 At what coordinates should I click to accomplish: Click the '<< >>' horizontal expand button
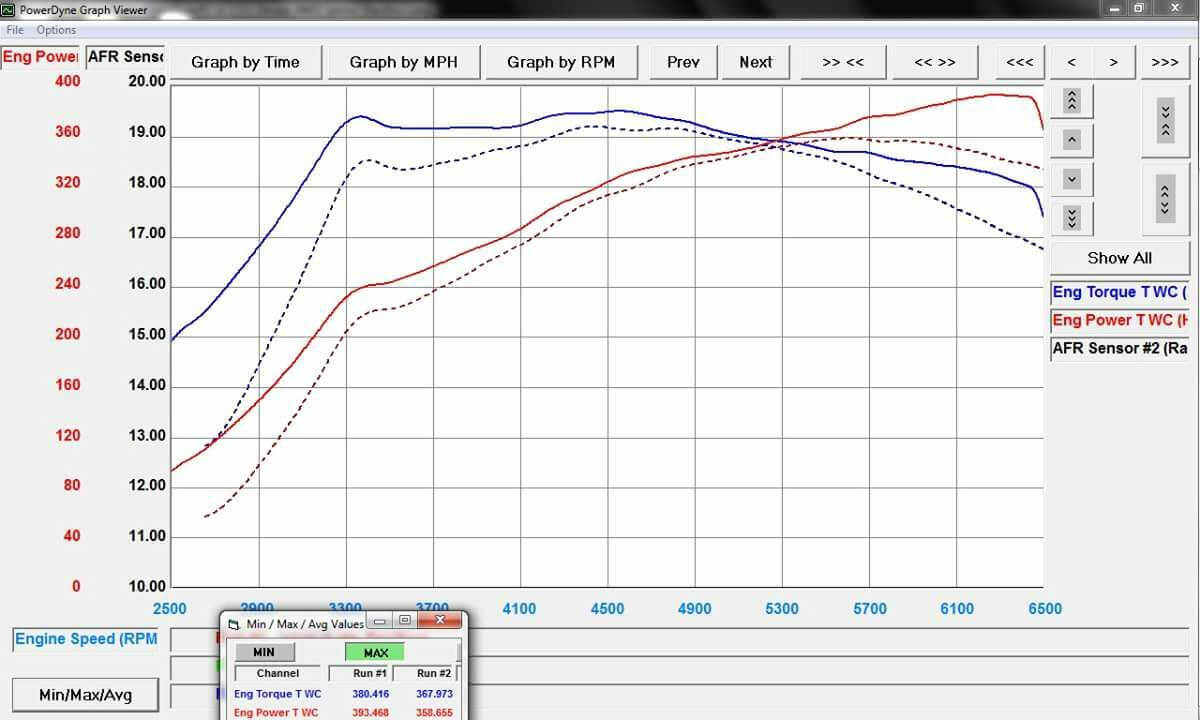tap(935, 62)
